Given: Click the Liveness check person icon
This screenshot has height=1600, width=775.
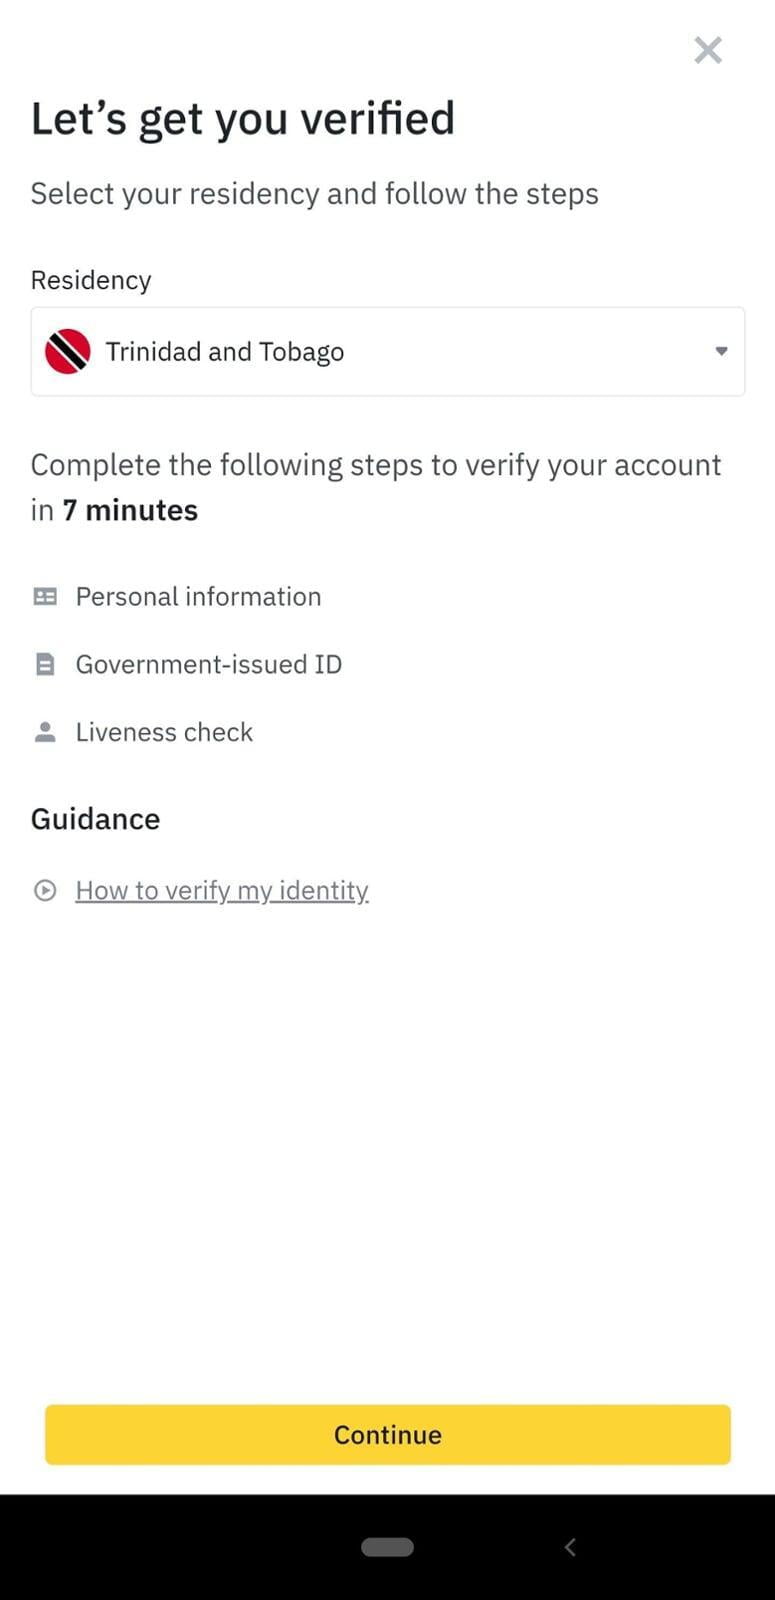Looking at the screenshot, I should [x=45, y=733].
